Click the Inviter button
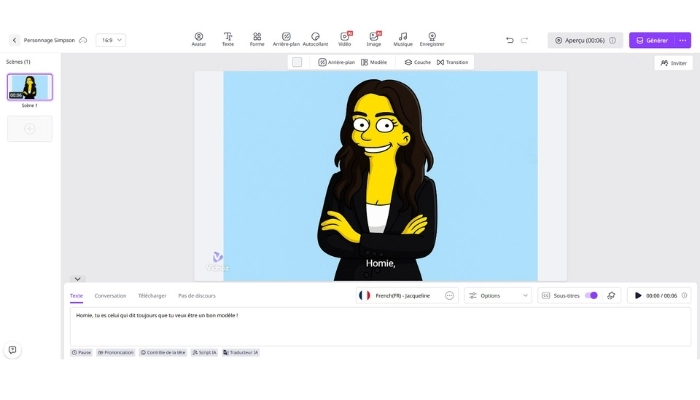 [x=674, y=63]
